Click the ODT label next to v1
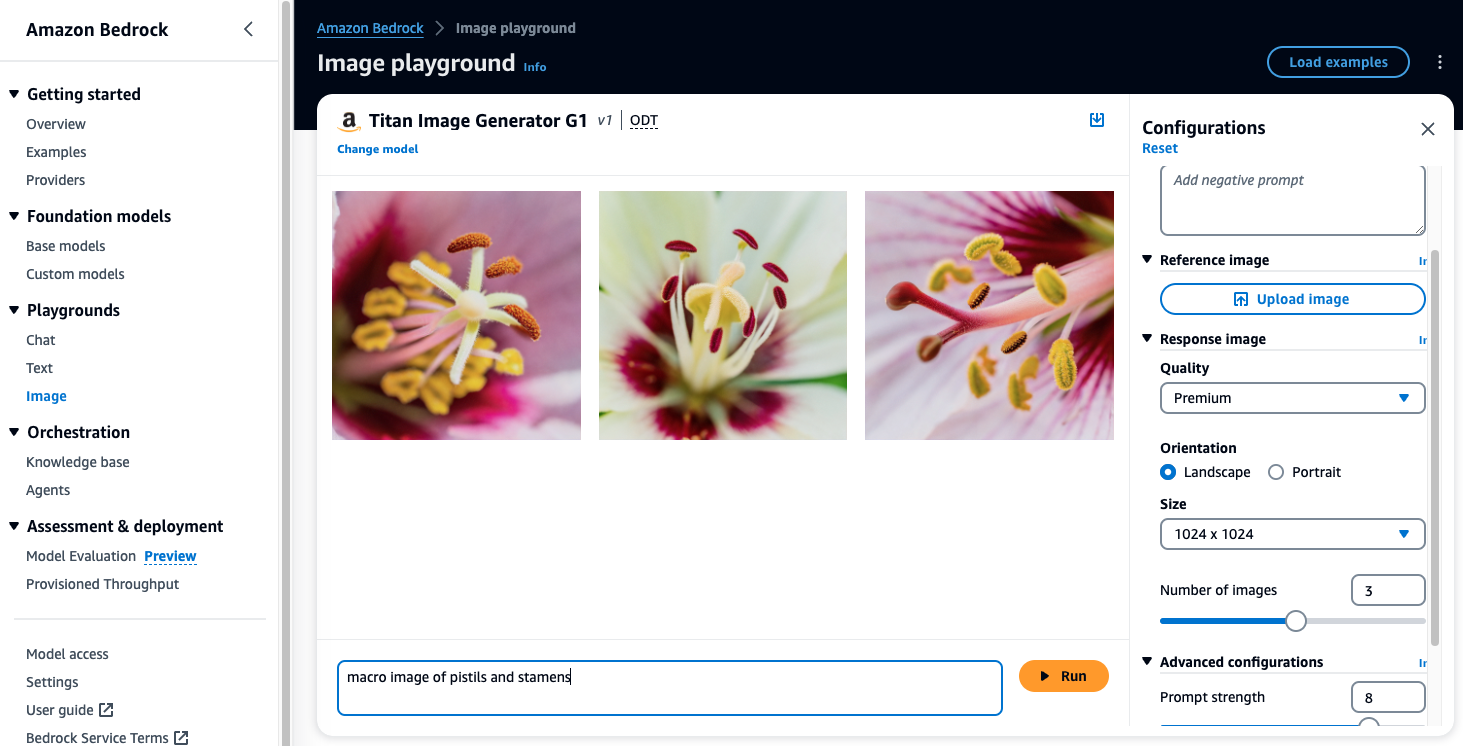The image size is (1463, 746). (x=644, y=121)
